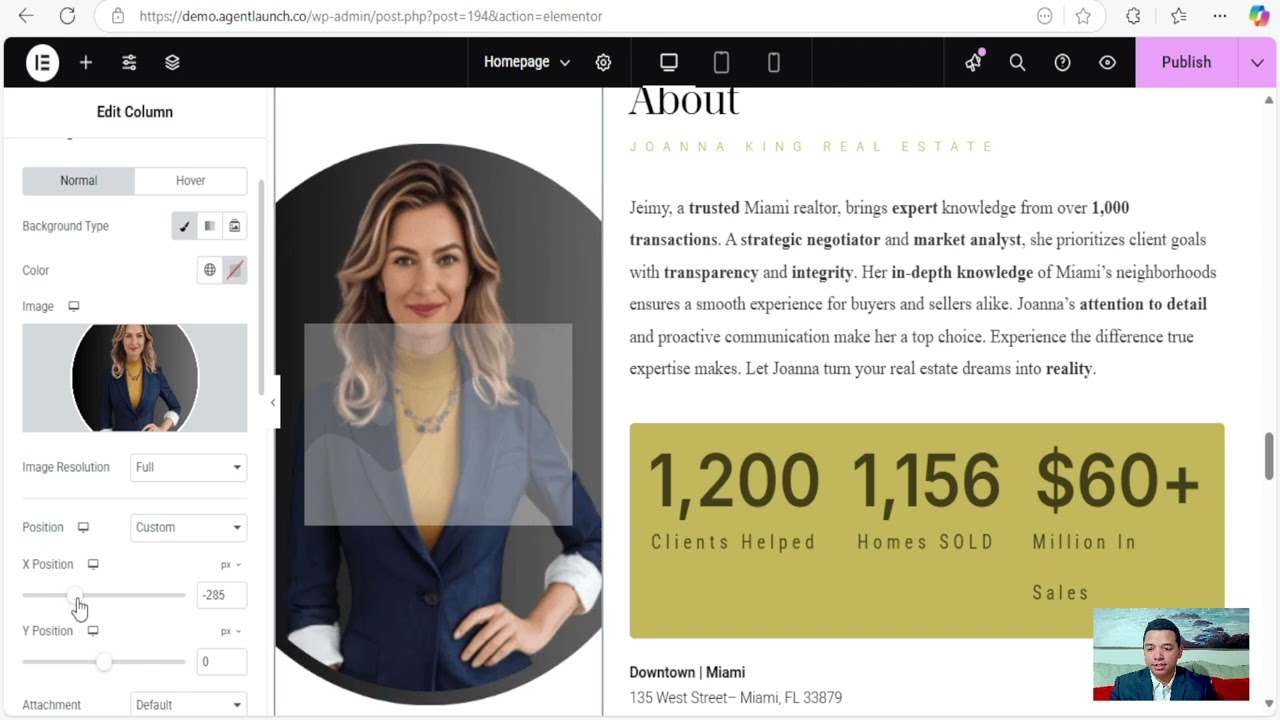Image resolution: width=1280 pixels, height=720 pixels.
Task: Switch to mobile preview mode
Action: (x=773, y=62)
